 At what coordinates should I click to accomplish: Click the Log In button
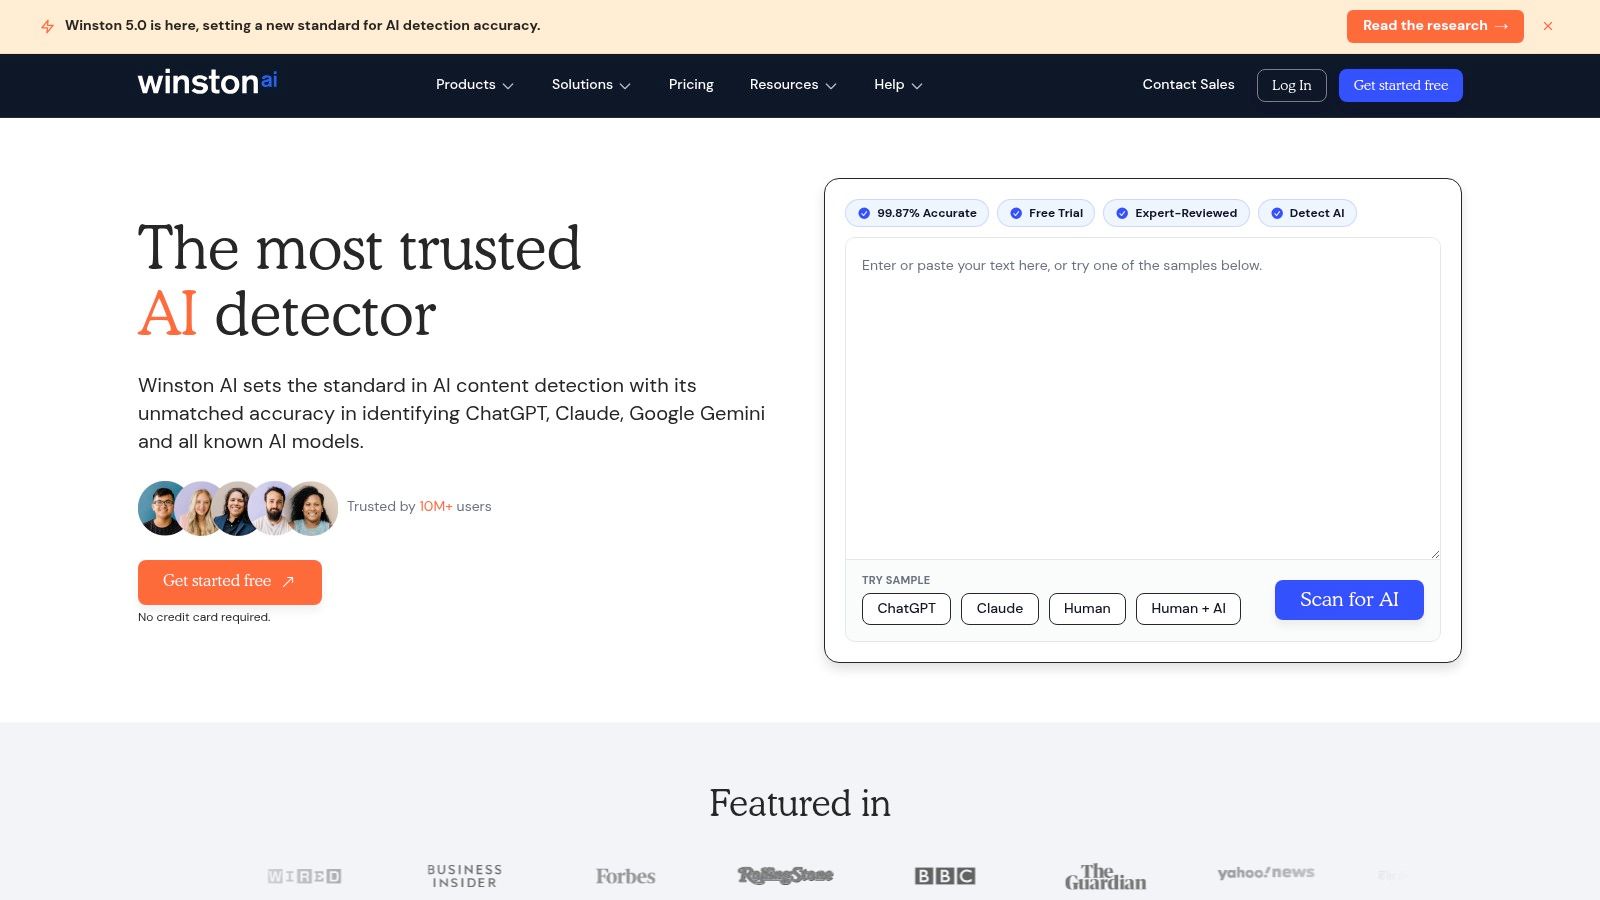coord(1291,85)
